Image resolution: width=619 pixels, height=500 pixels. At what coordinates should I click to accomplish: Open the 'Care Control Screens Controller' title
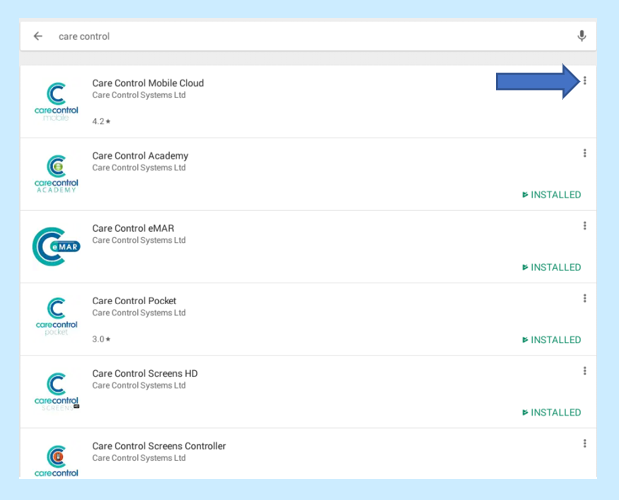pyautogui.click(x=159, y=446)
